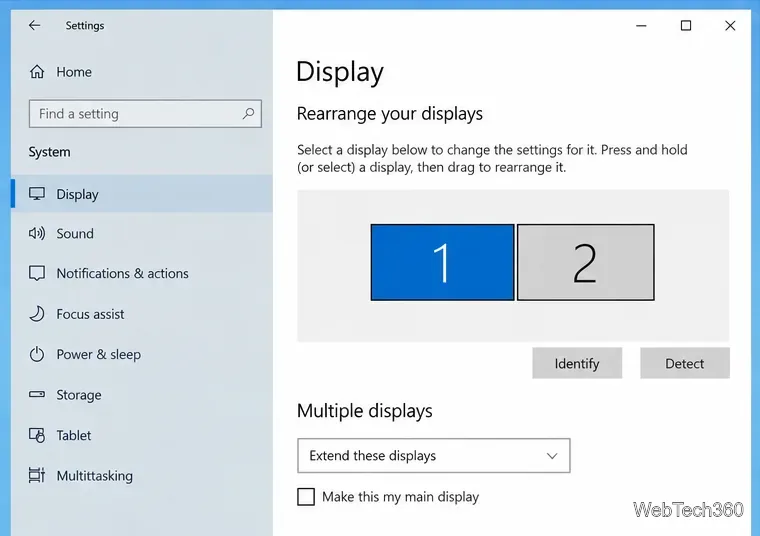The width and height of the screenshot is (760, 536).
Task: Select the Notifications speech bubble icon
Action: click(37, 273)
